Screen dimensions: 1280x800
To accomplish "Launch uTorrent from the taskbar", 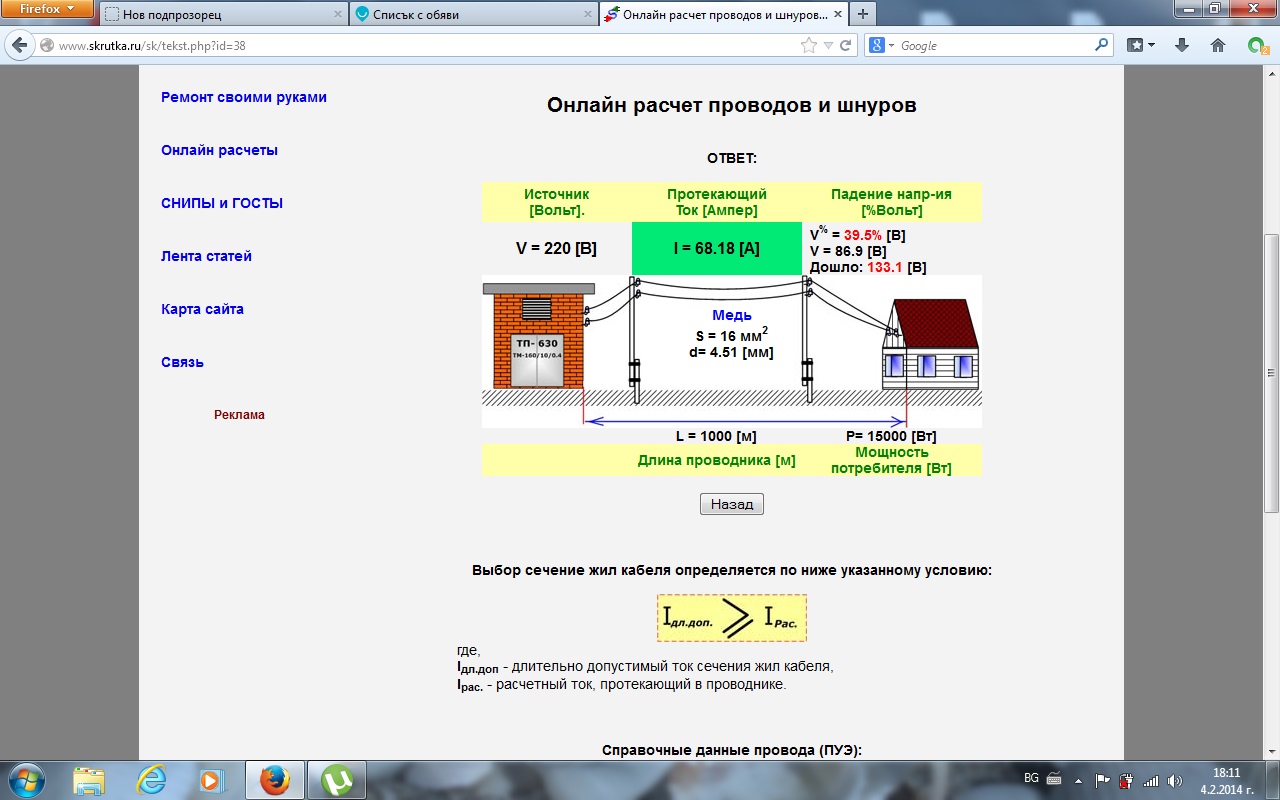I will click(x=337, y=779).
